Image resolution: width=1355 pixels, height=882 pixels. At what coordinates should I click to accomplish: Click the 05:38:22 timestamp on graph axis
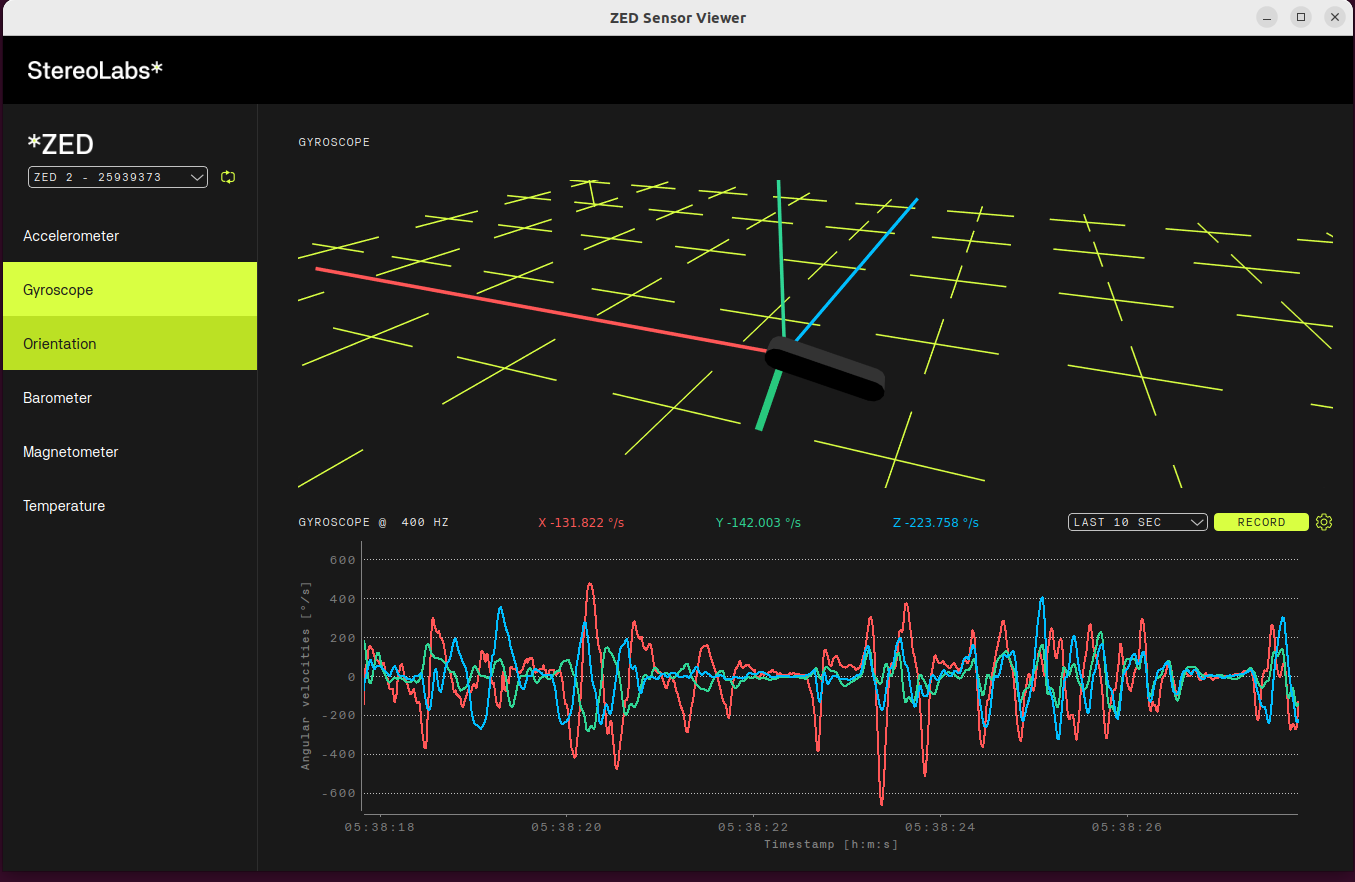click(753, 828)
